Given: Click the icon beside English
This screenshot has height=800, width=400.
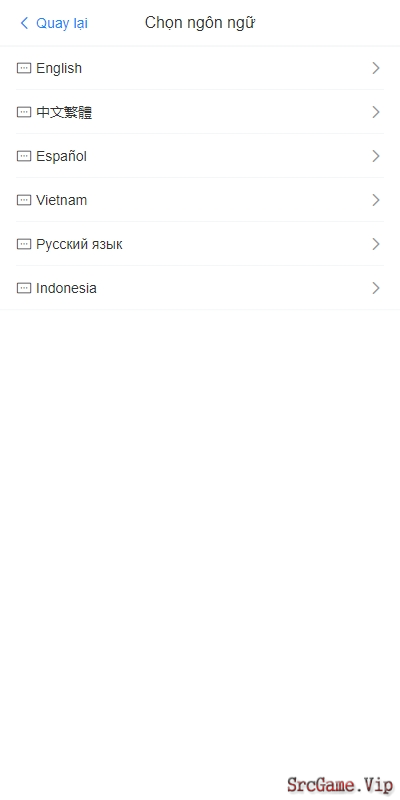Looking at the screenshot, I should point(24,68).
